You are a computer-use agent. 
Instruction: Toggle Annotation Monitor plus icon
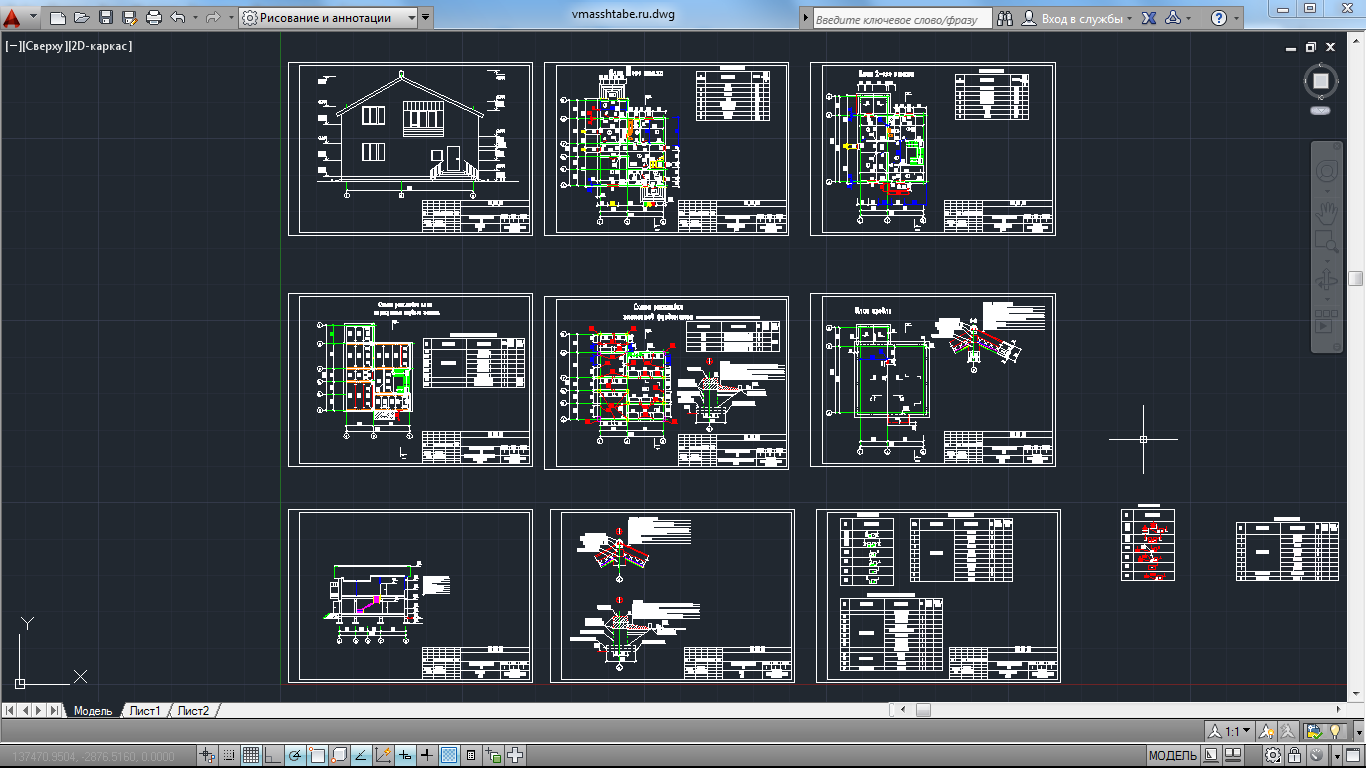click(x=516, y=755)
